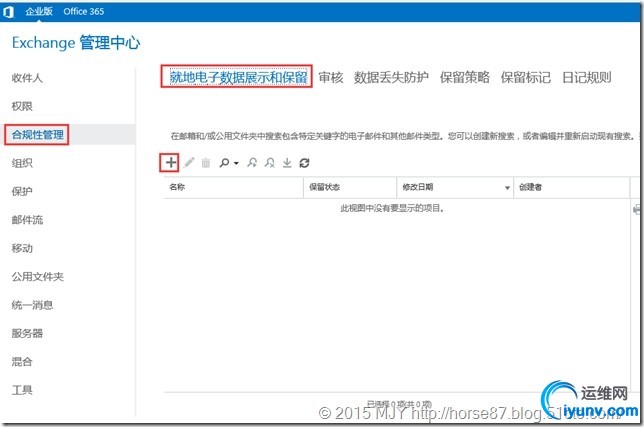Open 统一消息 in the left navigation

32,305
